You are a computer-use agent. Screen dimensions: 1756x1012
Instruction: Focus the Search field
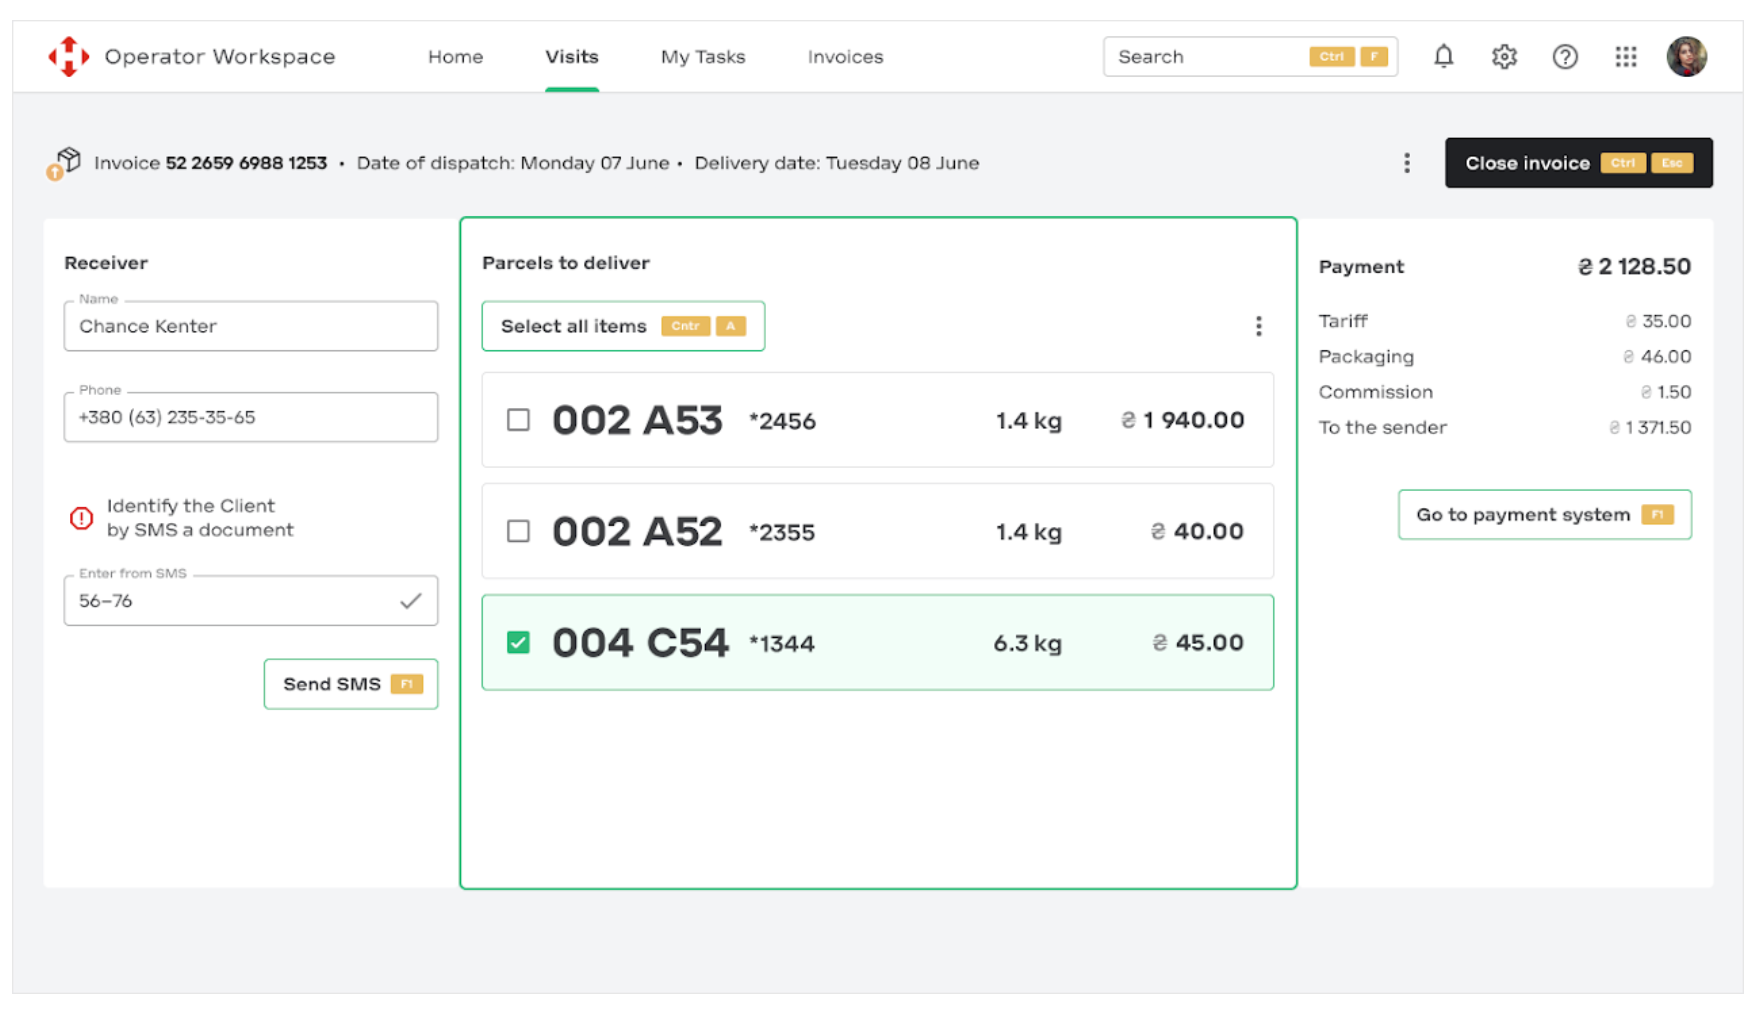tap(1250, 57)
